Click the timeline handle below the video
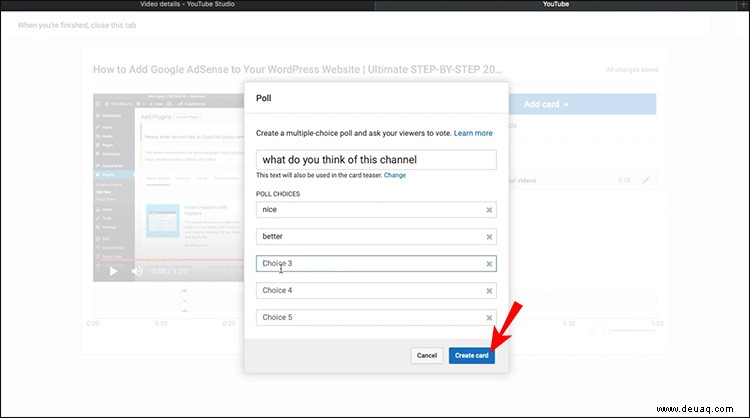This screenshot has width=750, height=418. [x=184, y=301]
